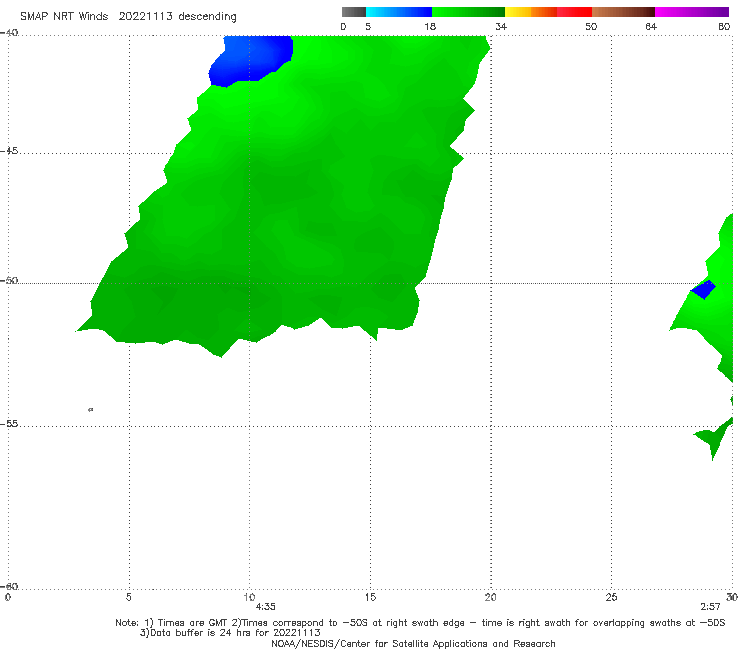Click the longitude axis label '5'
Viewport: 740px width, 650px height.
click(x=129, y=597)
